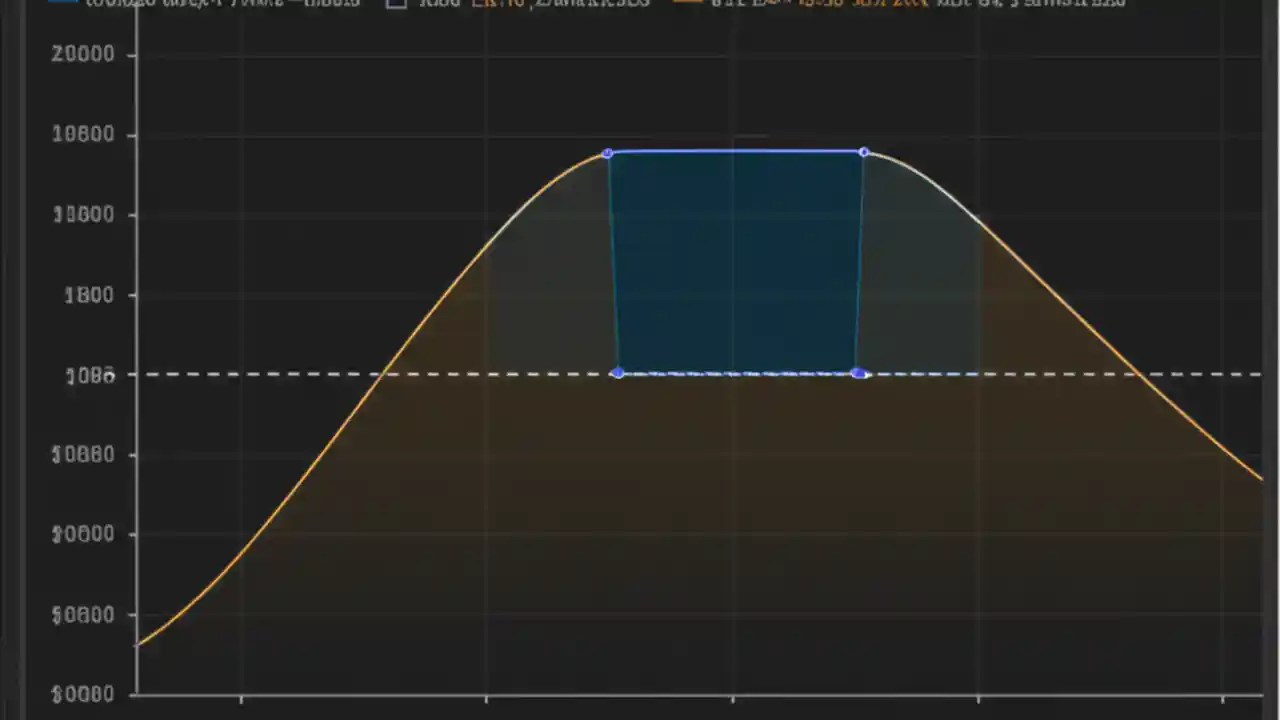Image resolution: width=1280 pixels, height=720 pixels.
Task: Click the 10800 y-axis label
Action: click(83, 134)
